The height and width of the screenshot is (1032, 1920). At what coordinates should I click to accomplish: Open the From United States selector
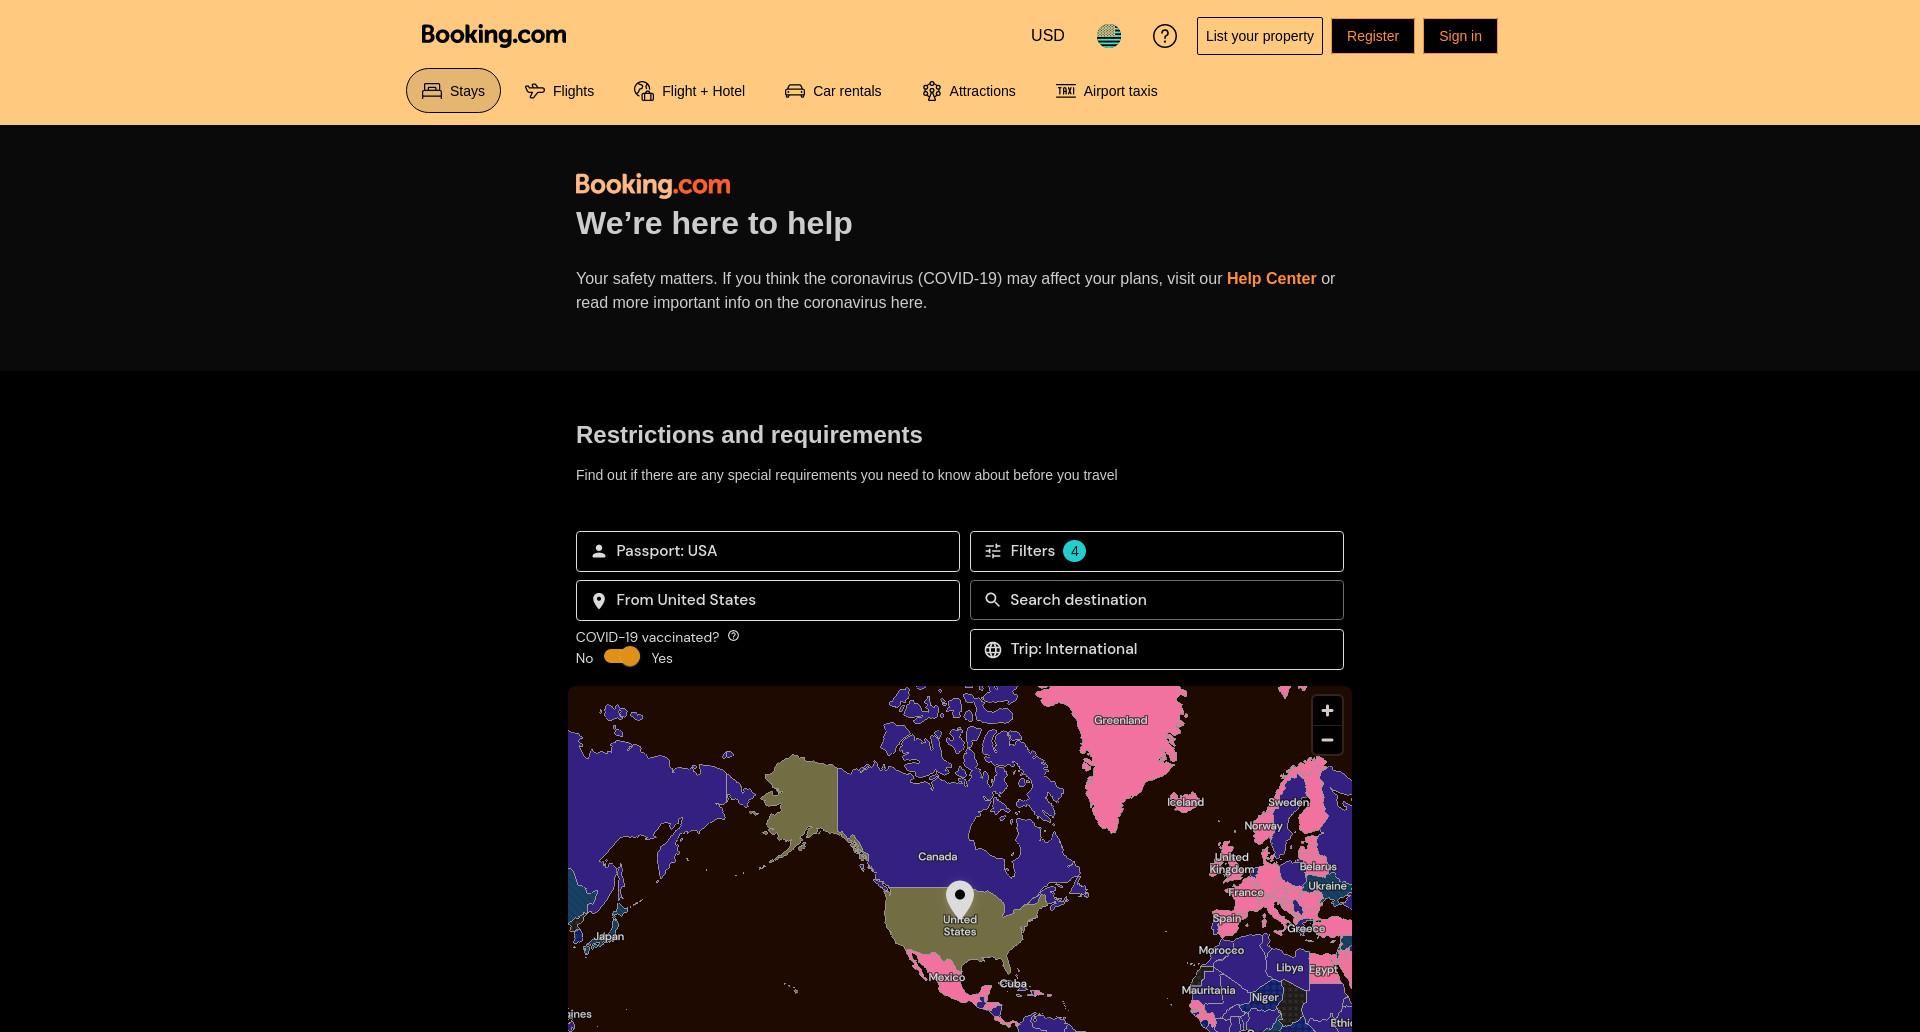point(768,600)
